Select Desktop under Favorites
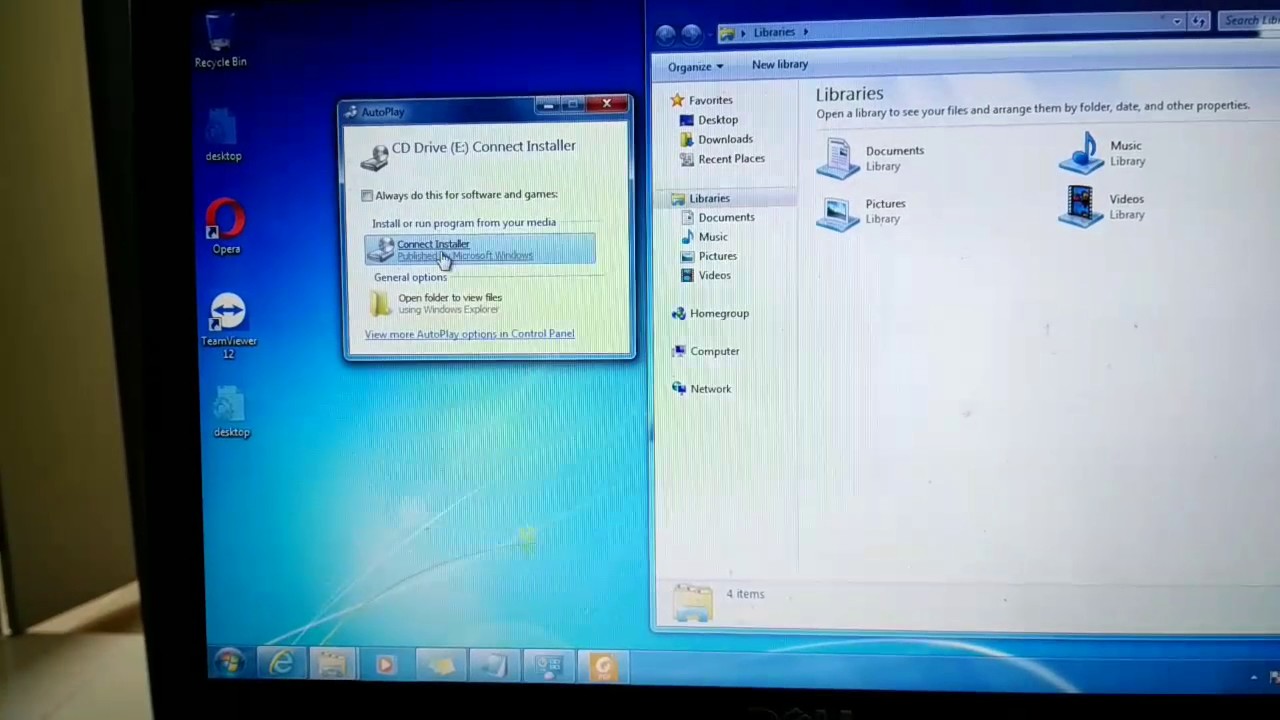This screenshot has height=720, width=1280. (x=718, y=120)
